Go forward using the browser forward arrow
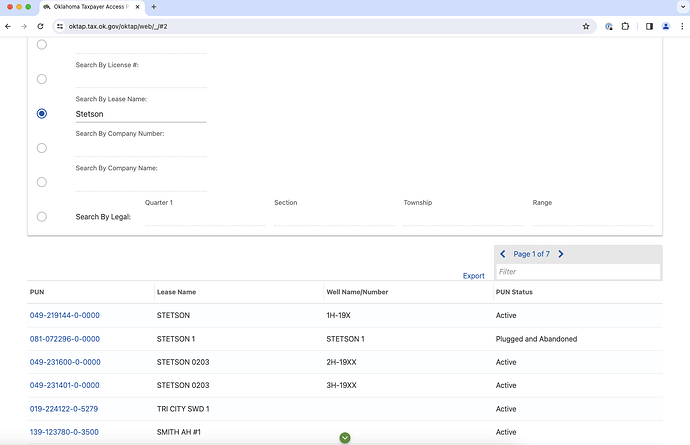This screenshot has height=445, width=690. coord(24,26)
